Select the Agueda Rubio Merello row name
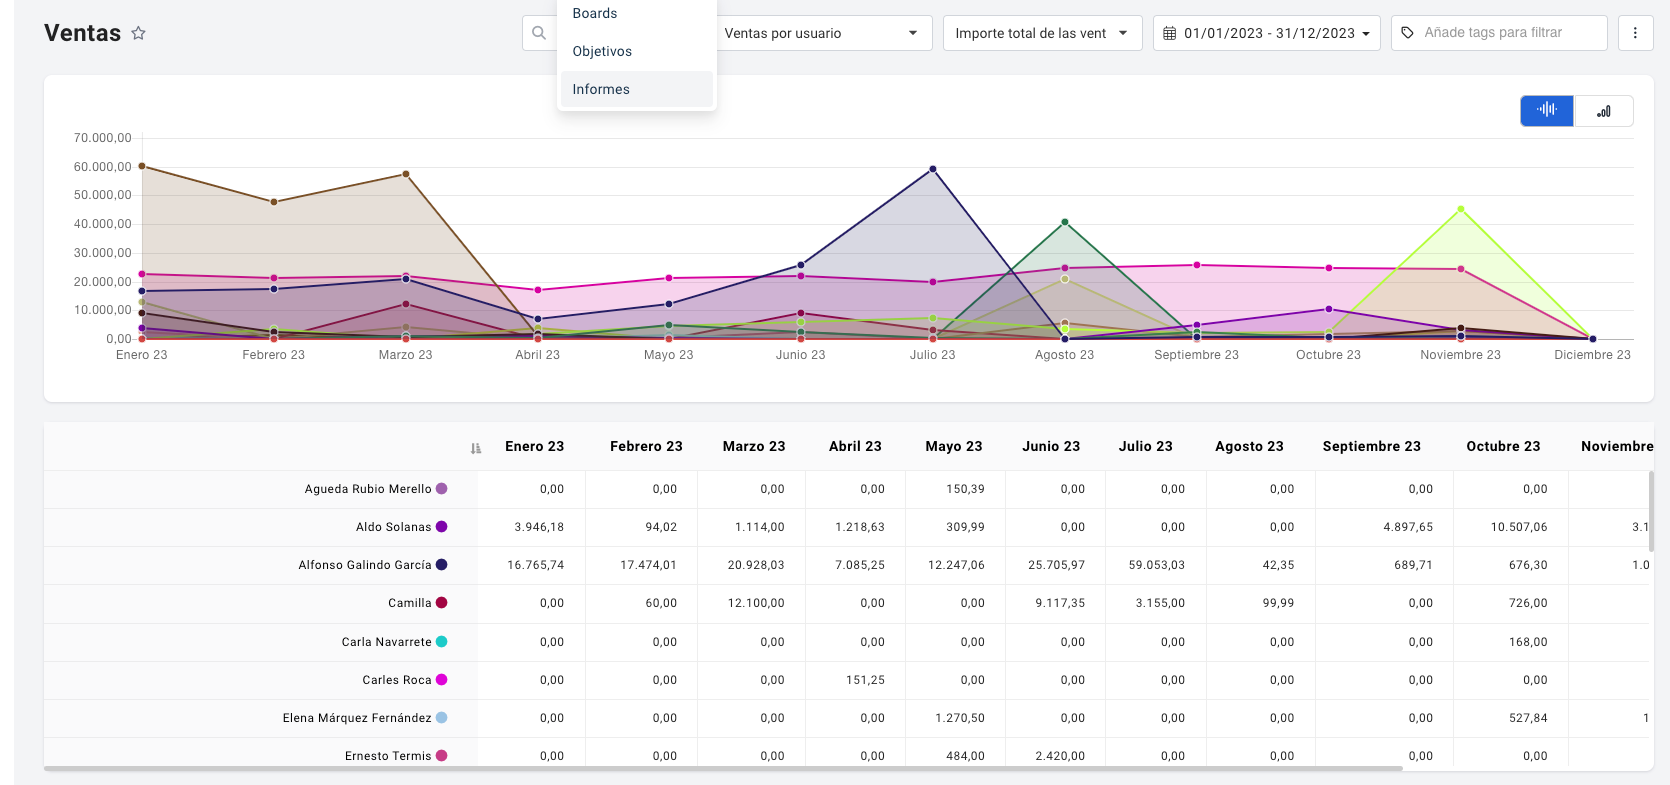Image resolution: width=1670 pixels, height=785 pixels. point(368,489)
